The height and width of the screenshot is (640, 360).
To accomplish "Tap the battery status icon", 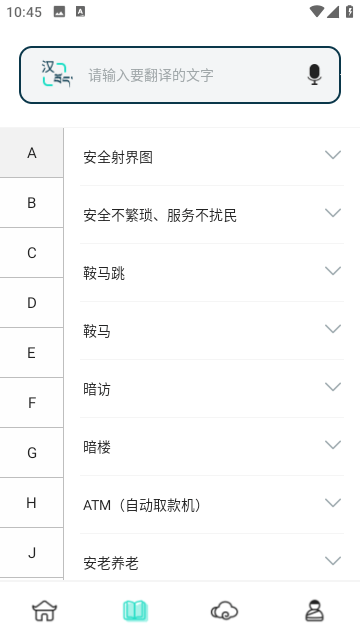I will (350, 11).
